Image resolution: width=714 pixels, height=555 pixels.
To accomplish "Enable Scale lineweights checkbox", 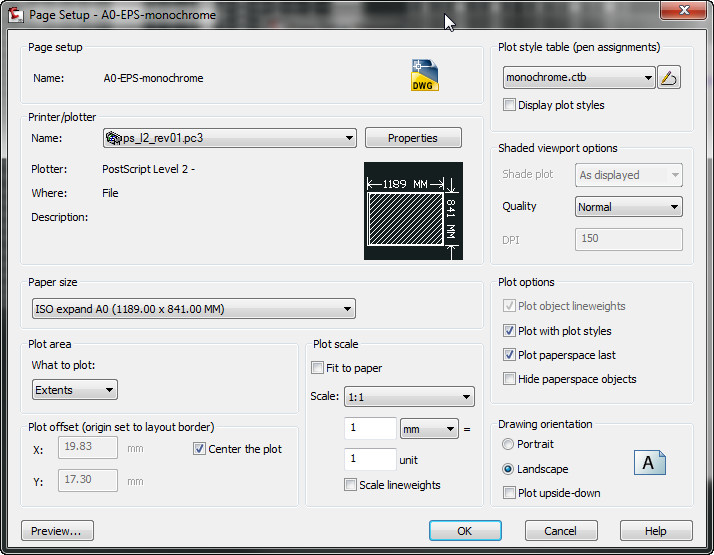I will [350, 484].
